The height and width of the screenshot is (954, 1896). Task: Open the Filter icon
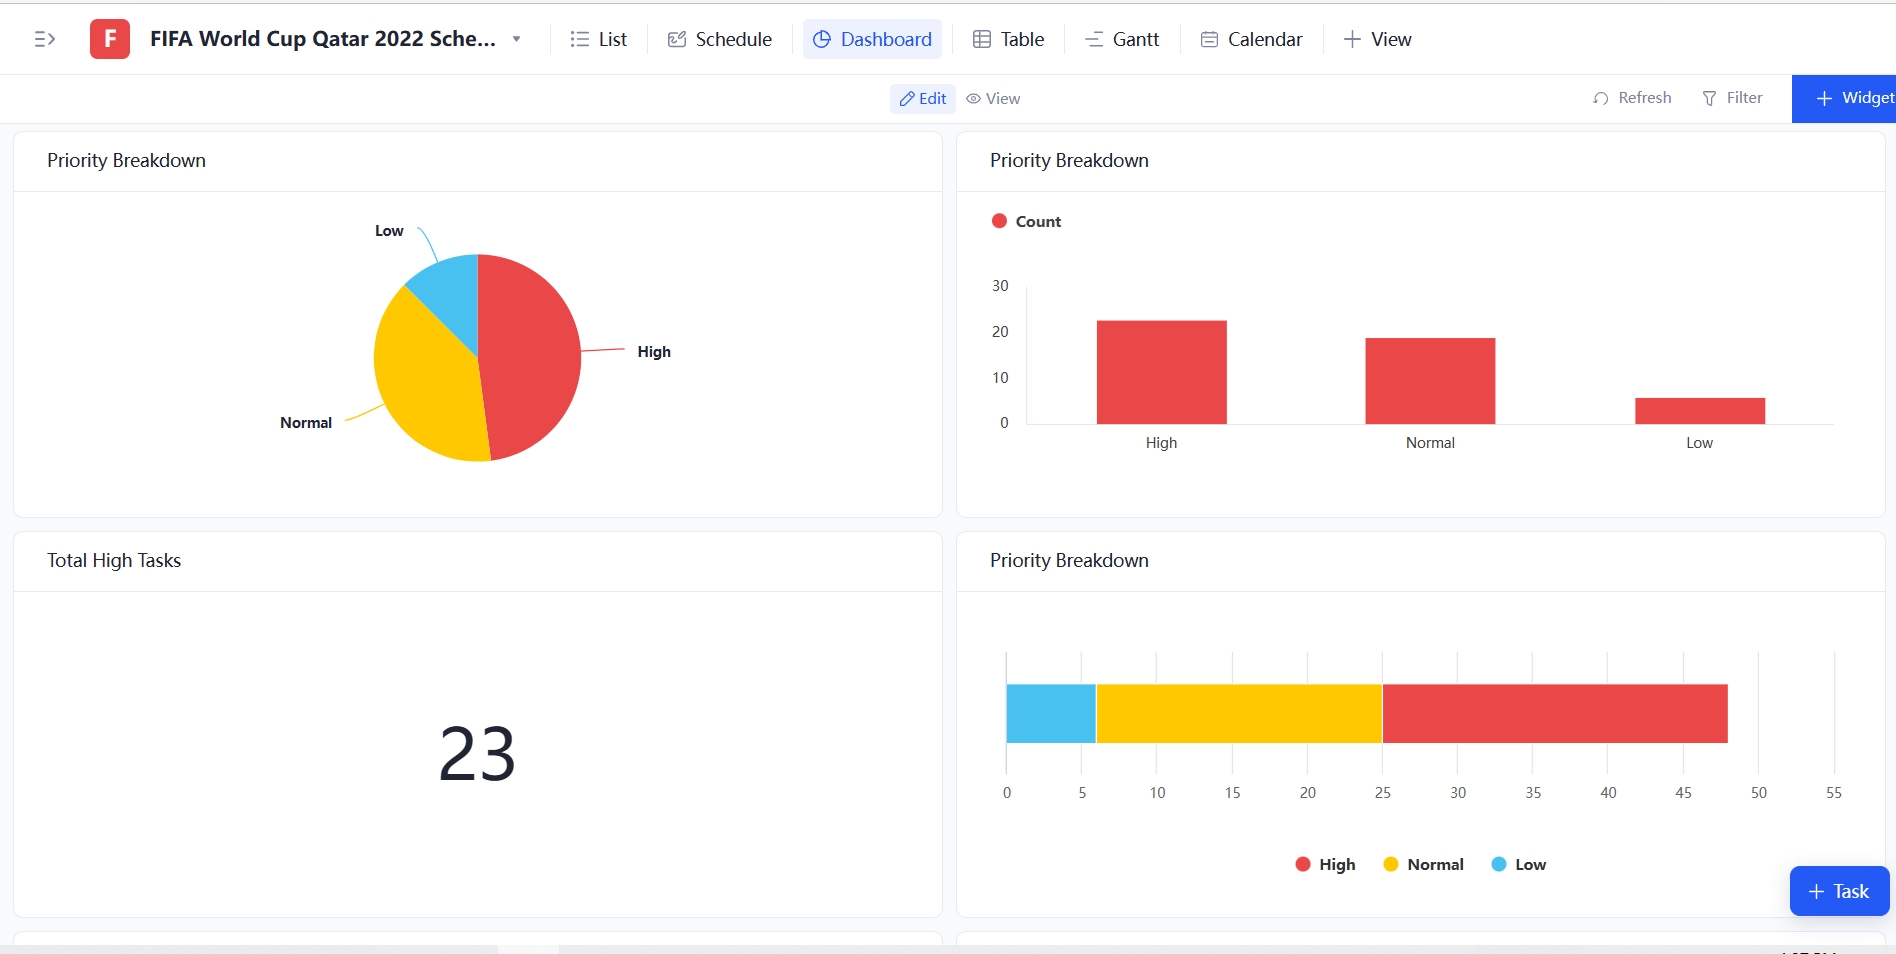[x=1710, y=98]
